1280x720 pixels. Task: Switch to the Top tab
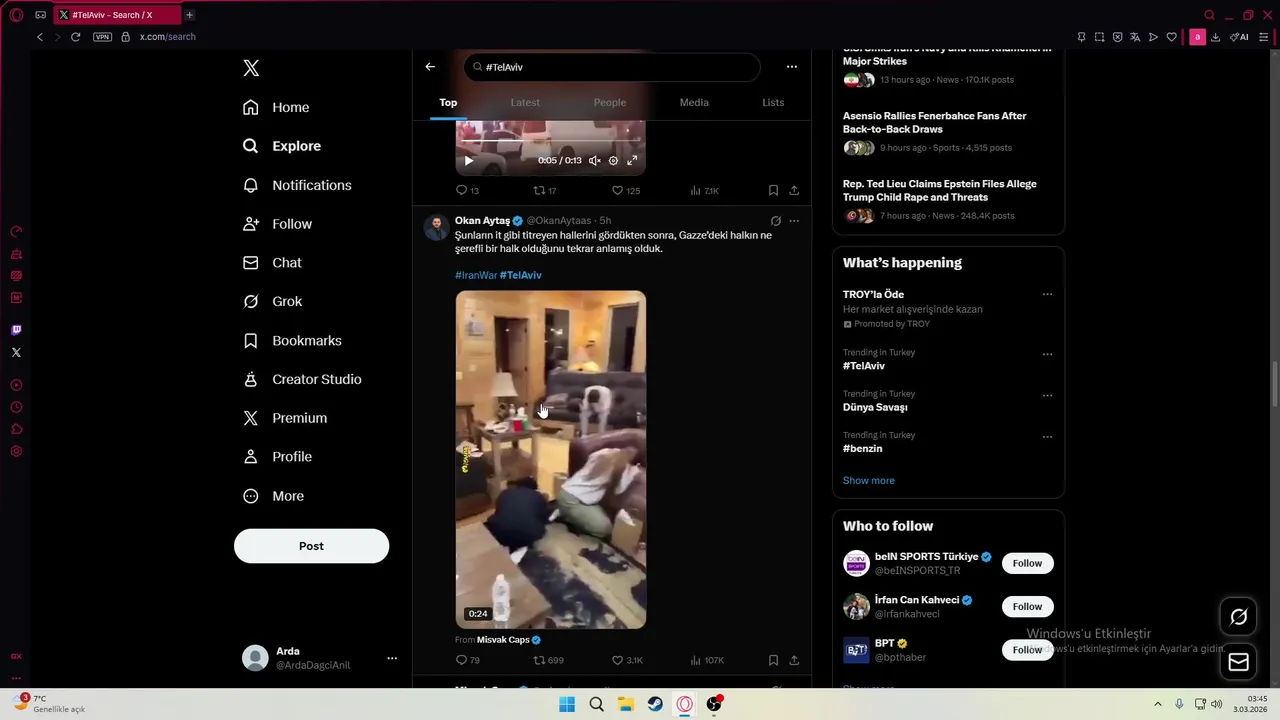pyautogui.click(x=448, y=102)
